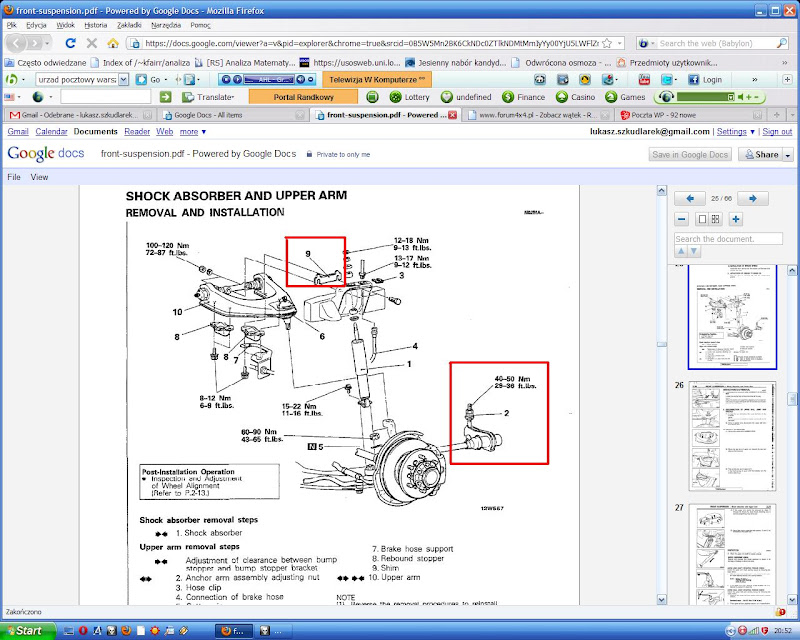
Task: Expand Share button dropdown arrow
Action: click(x=788, y=155)
